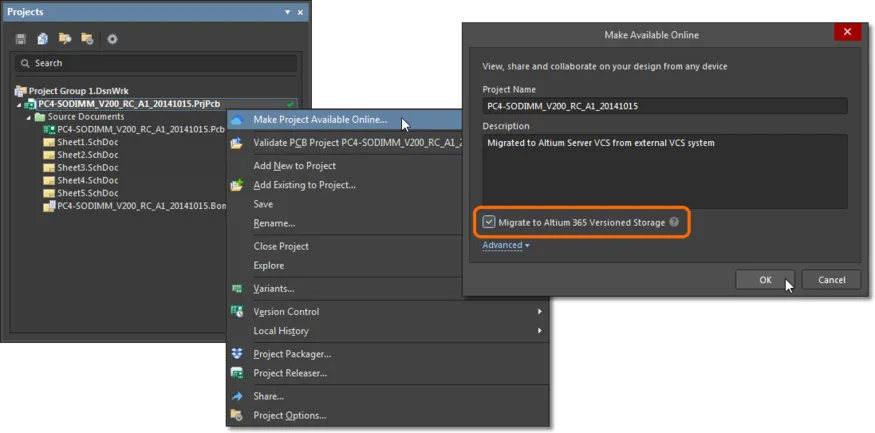Choose Share... menu entry text
Viewport: 875px width, 433px height.
[269, 396]
